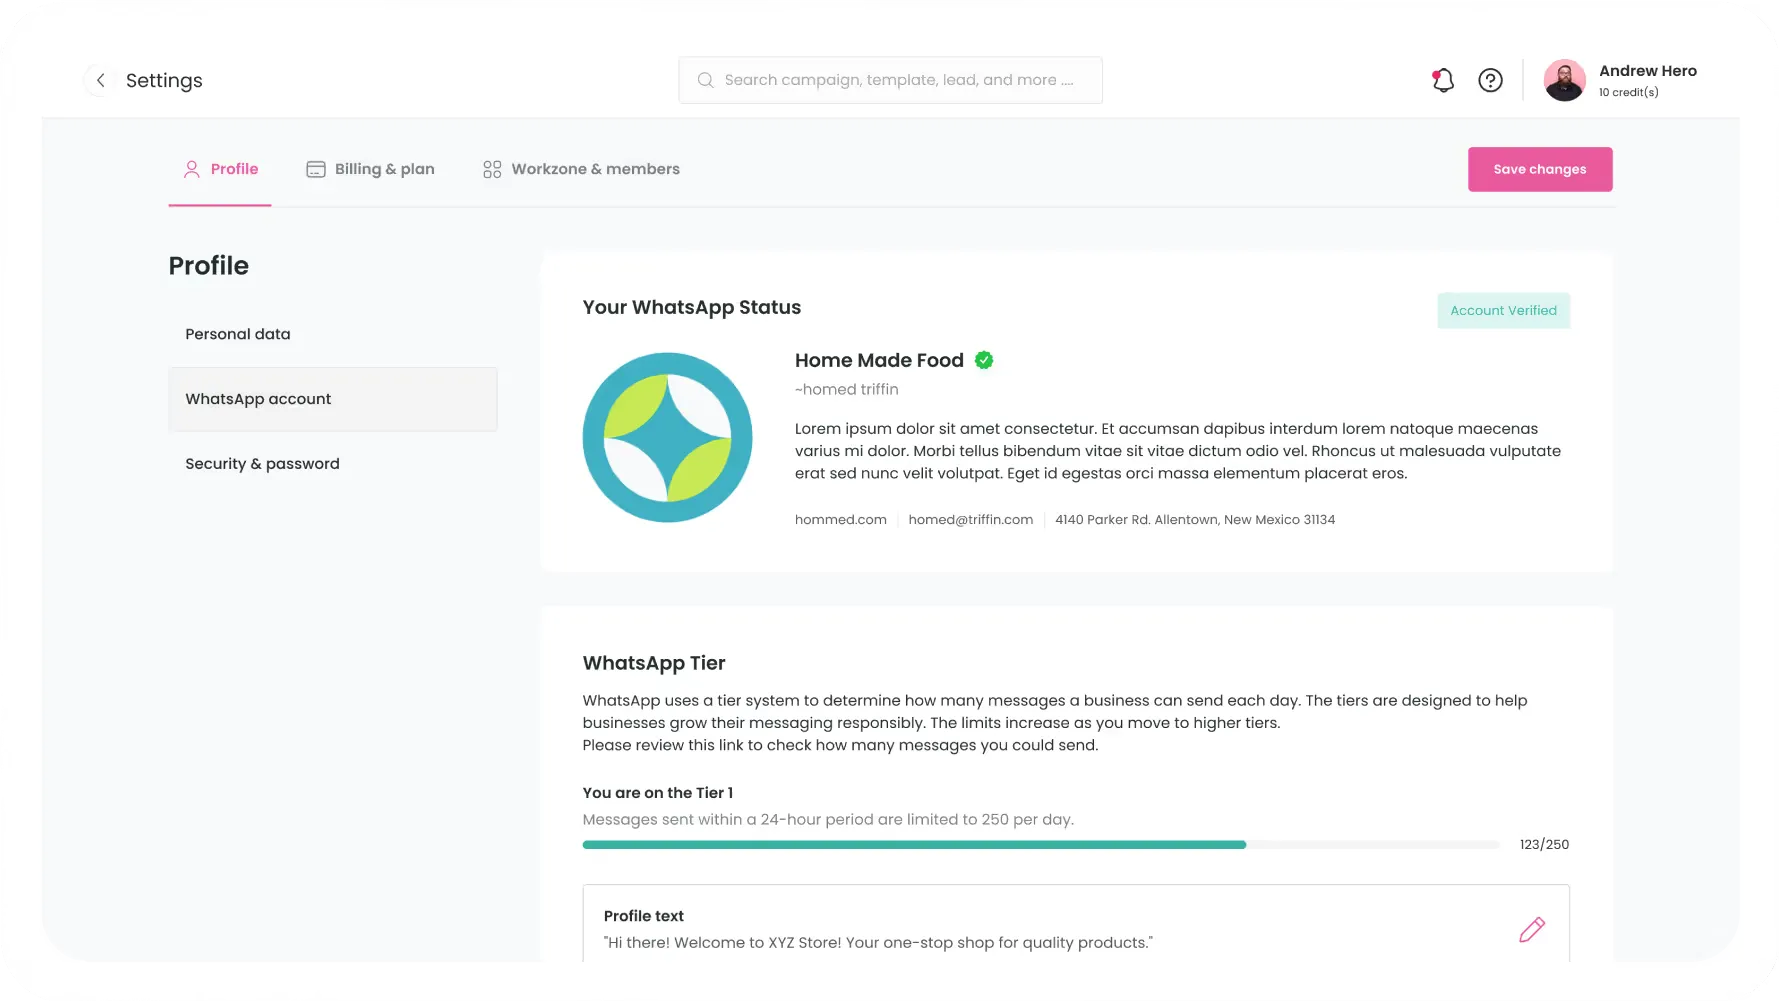Click 'Please review this link' sentence
1779x1001 pixels.
pos(840,745)
